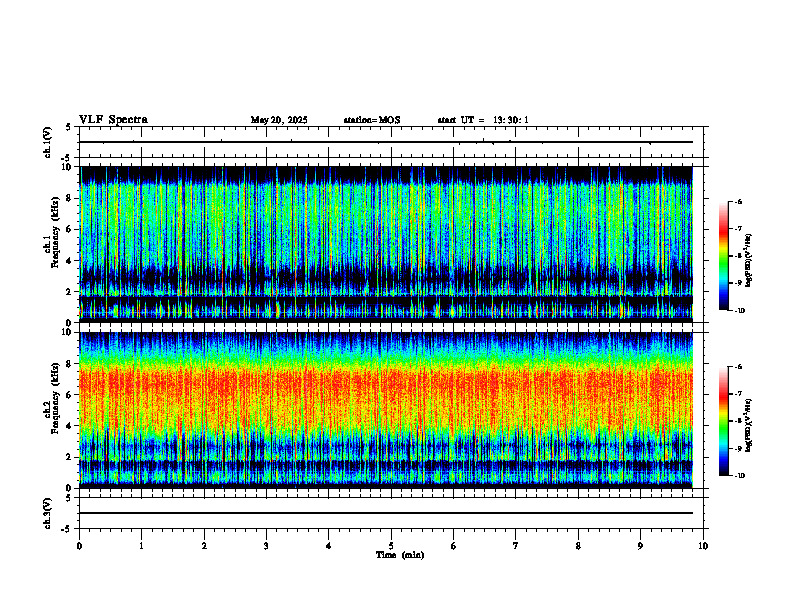The width and height of the screenshot is (792, 612).
Task: Click the time axis tick label '10'
Action: click(703, 546)
